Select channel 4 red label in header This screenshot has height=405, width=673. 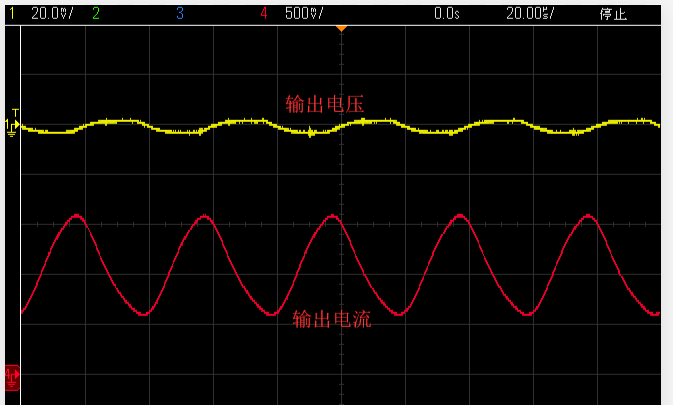pos(264,14)
